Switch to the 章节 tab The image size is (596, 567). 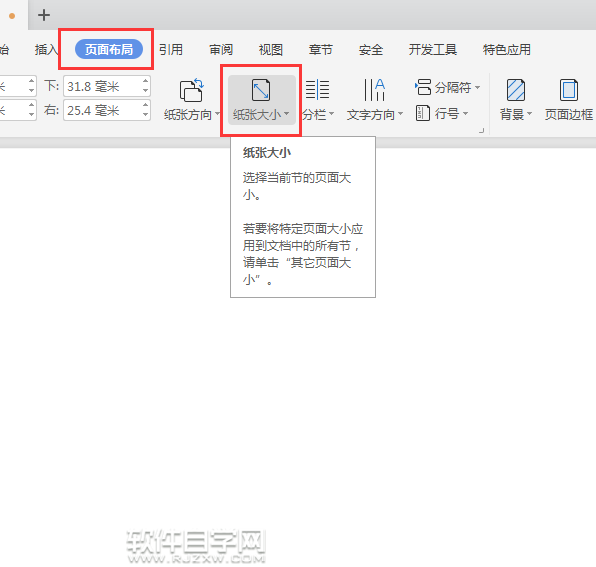click(320, 49)
